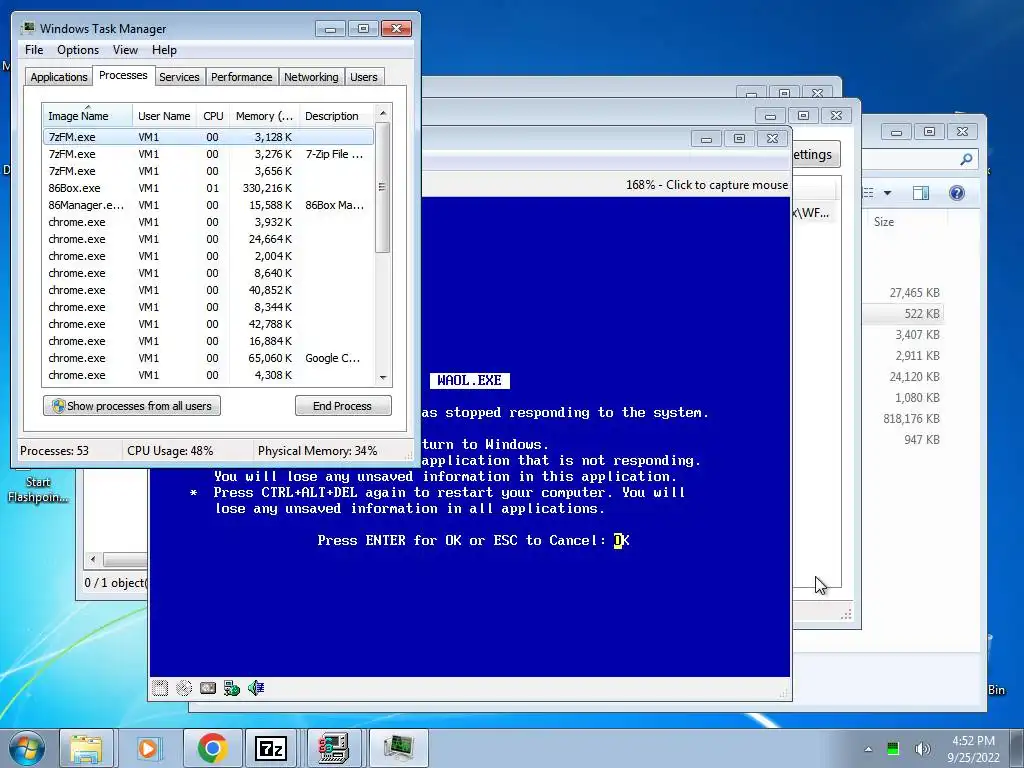Select the 7zFM.exe row using 3,656 K
1024x768 pixels.
click(208, 171)
